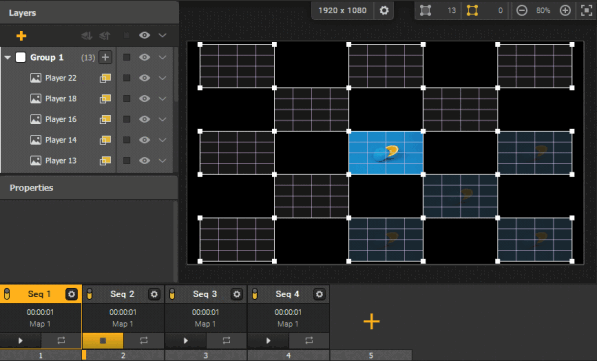Viewport: 597px width, 361px height.
Task: Click the all-layers selection icon showing 13
Action: coord(425,10)
